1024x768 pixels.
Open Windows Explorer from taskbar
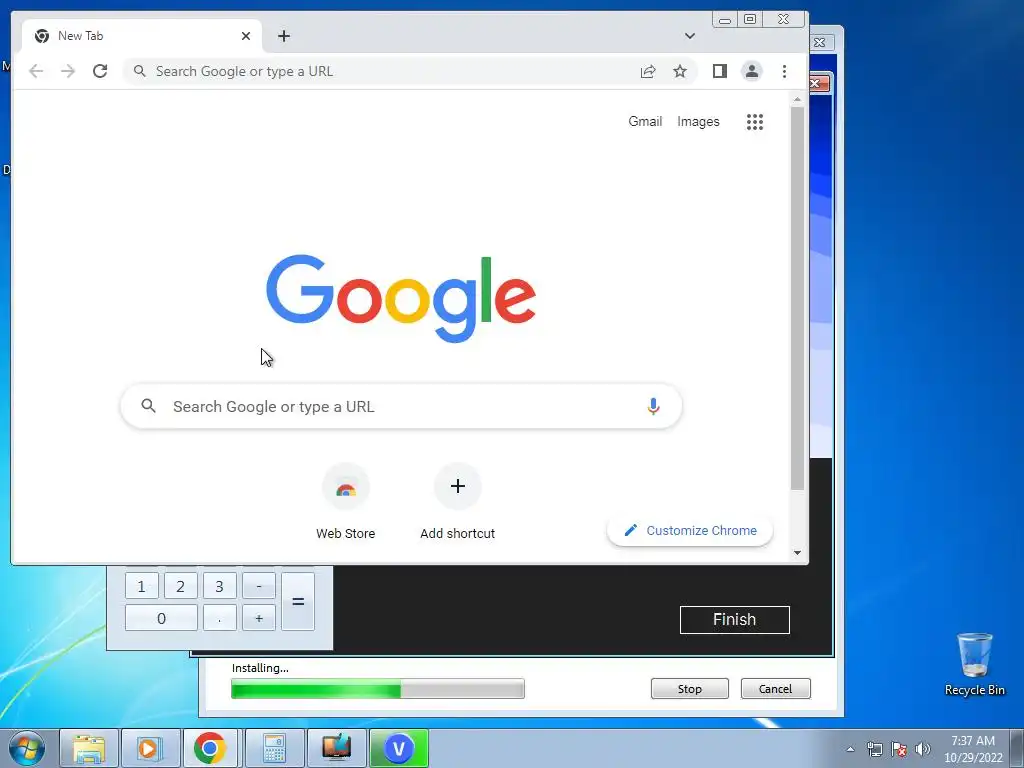point(89,748)
